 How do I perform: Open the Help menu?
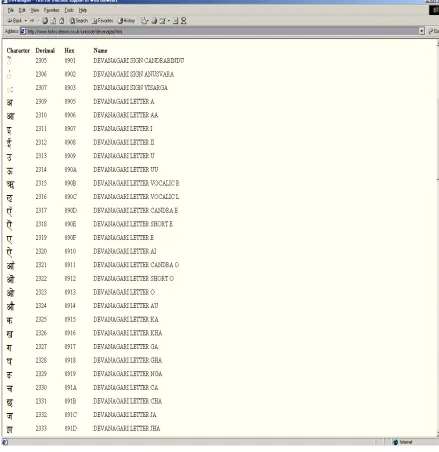pyautogui.click(x=83, y=10)
